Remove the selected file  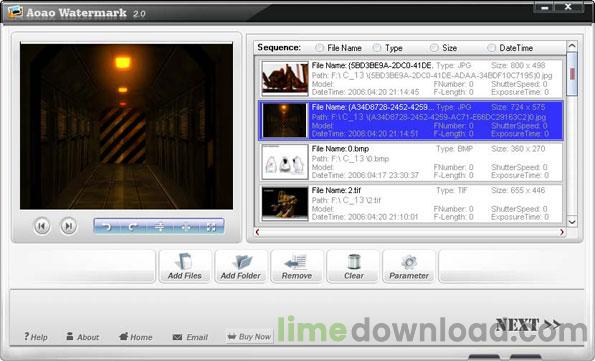(x=297, y=267)
